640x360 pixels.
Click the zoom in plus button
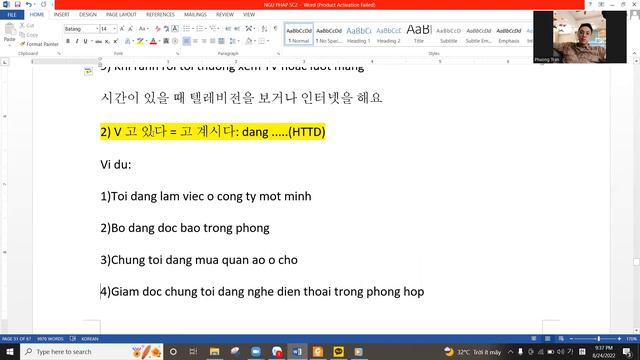click(620, 339)
